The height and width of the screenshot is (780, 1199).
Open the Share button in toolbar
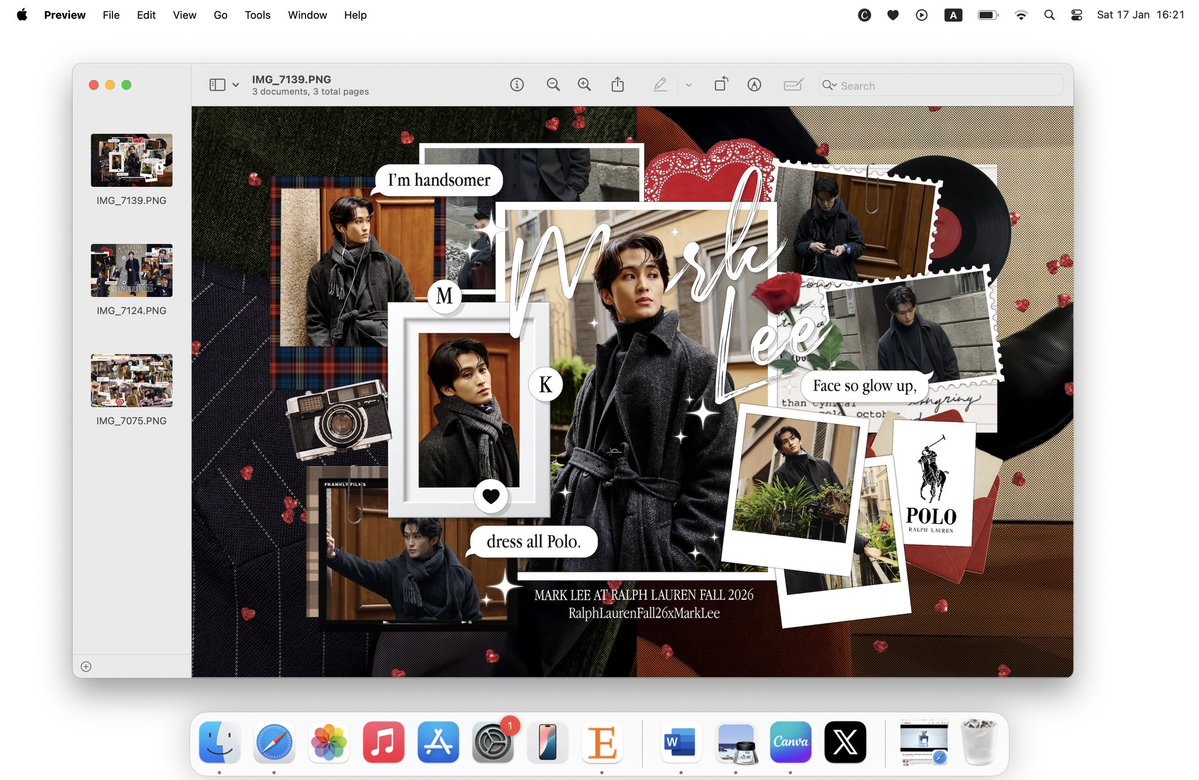pos(618,85)
